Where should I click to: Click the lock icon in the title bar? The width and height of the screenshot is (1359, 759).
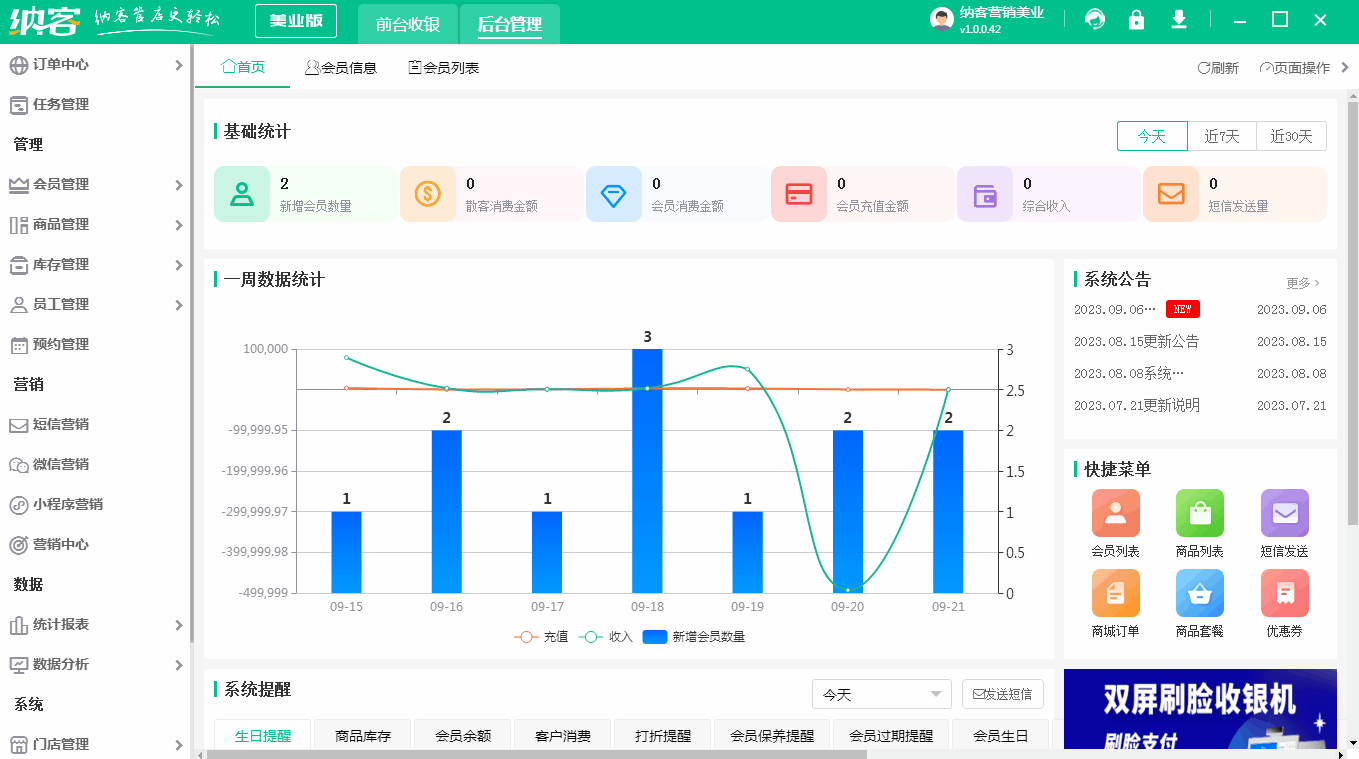(x=1136, y=19)
